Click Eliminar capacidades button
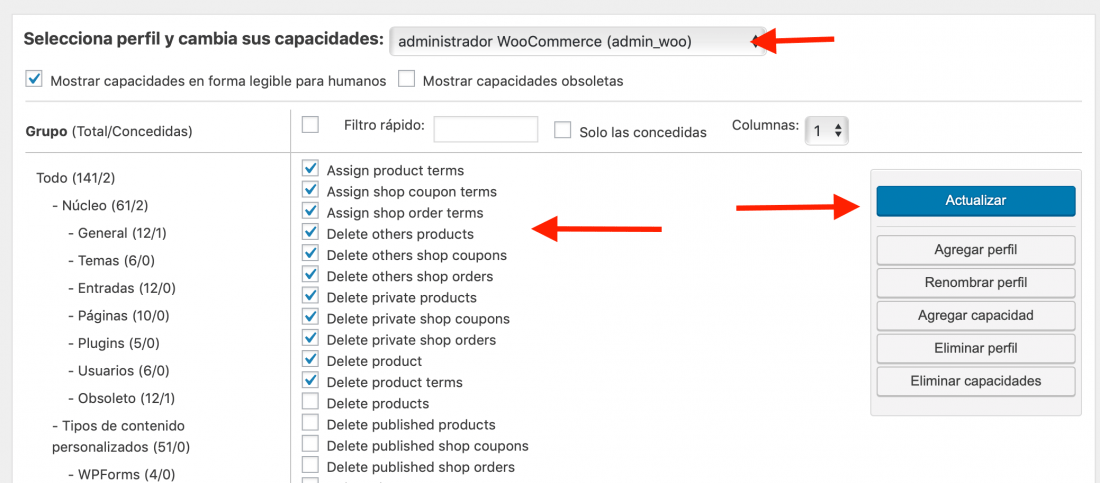 click(975, 381)
